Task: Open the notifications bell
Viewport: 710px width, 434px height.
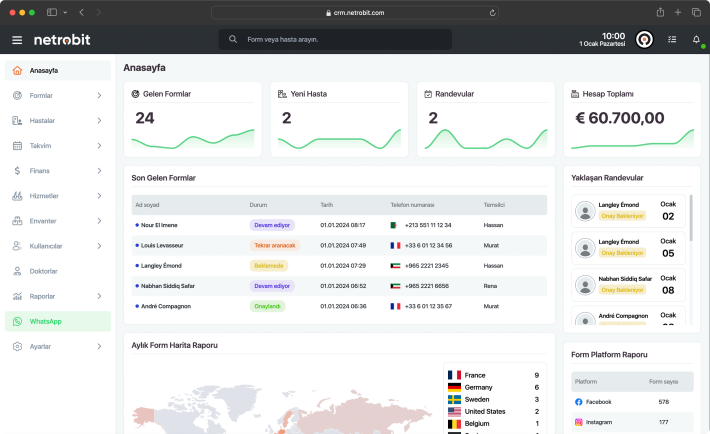Action: pos(696,40)
